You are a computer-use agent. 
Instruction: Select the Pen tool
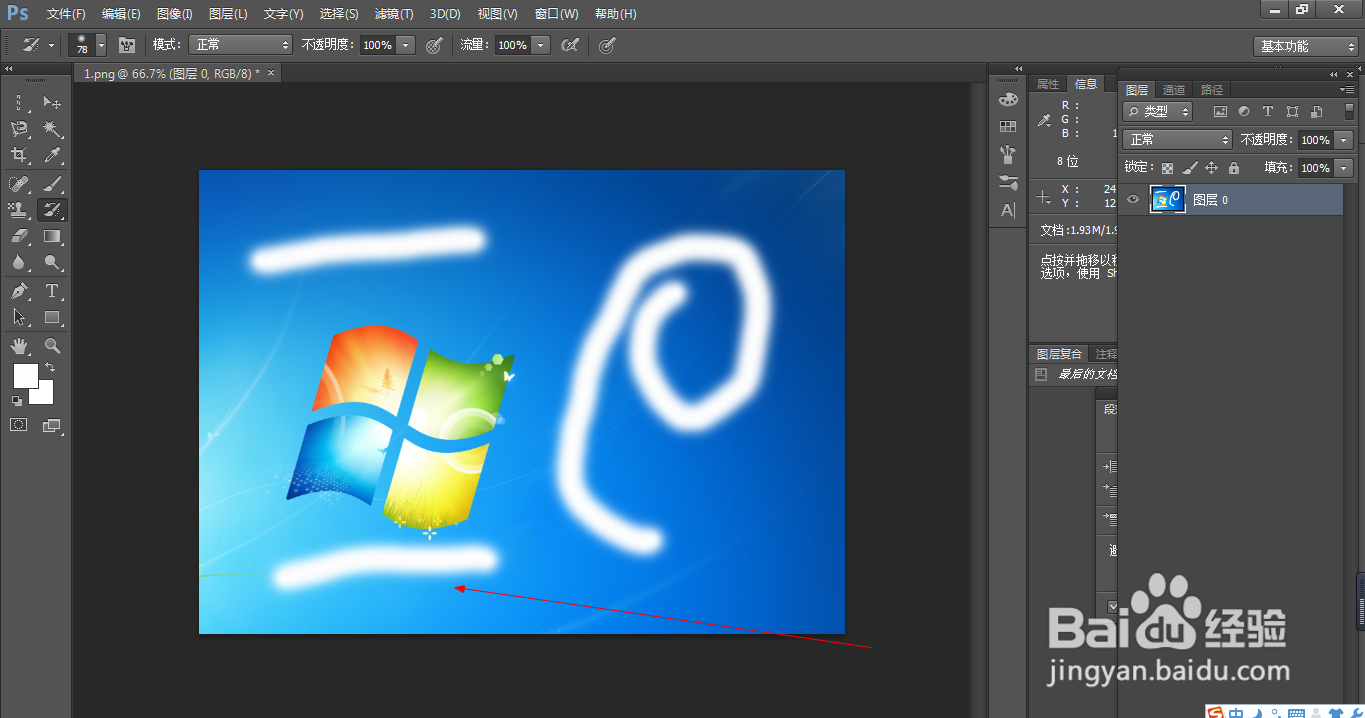tap(19, 291)
